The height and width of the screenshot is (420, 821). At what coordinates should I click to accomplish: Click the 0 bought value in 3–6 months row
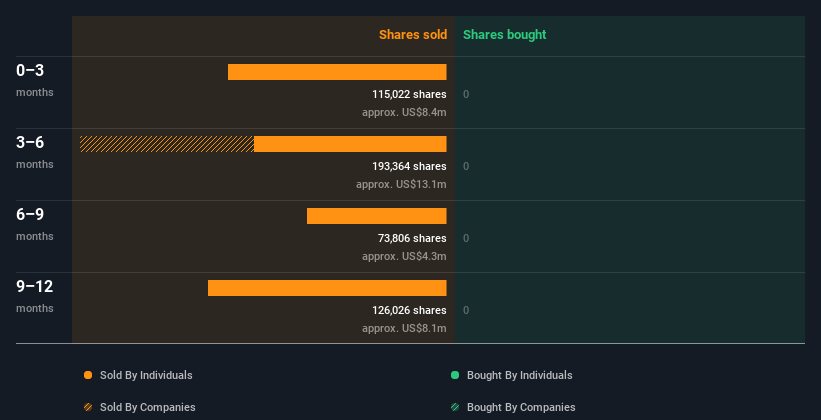pos(466,167)
